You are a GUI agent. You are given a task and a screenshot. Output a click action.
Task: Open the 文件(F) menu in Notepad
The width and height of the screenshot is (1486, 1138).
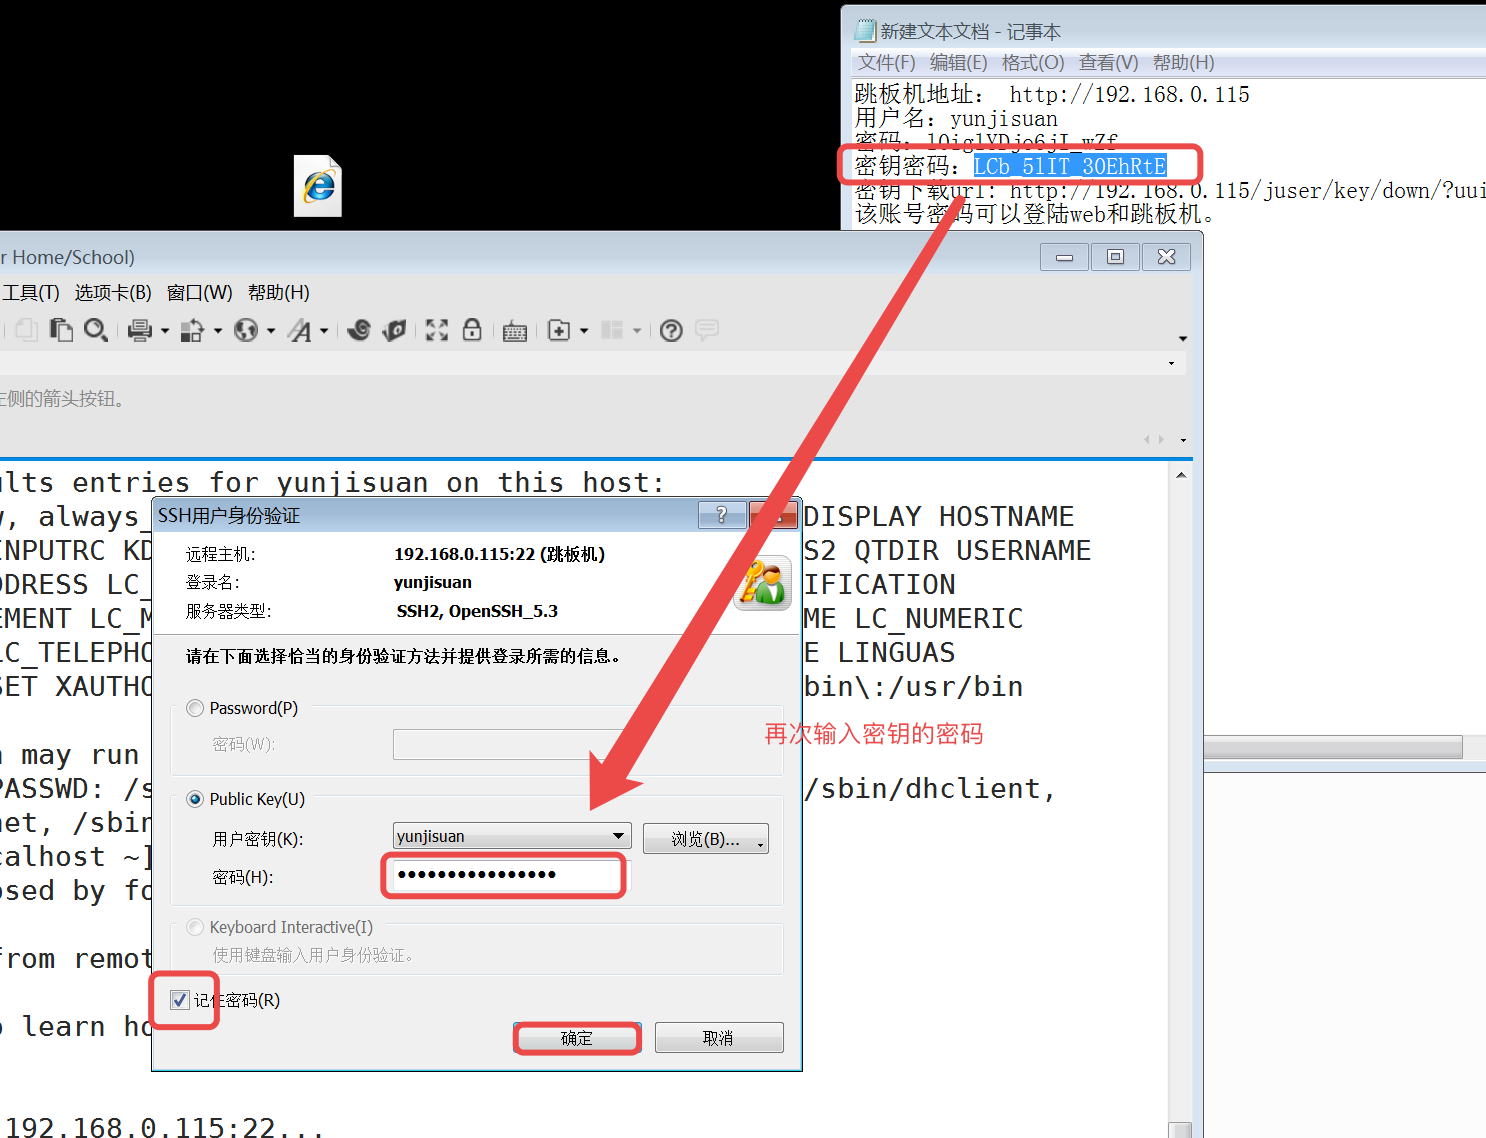click(886, 63)
